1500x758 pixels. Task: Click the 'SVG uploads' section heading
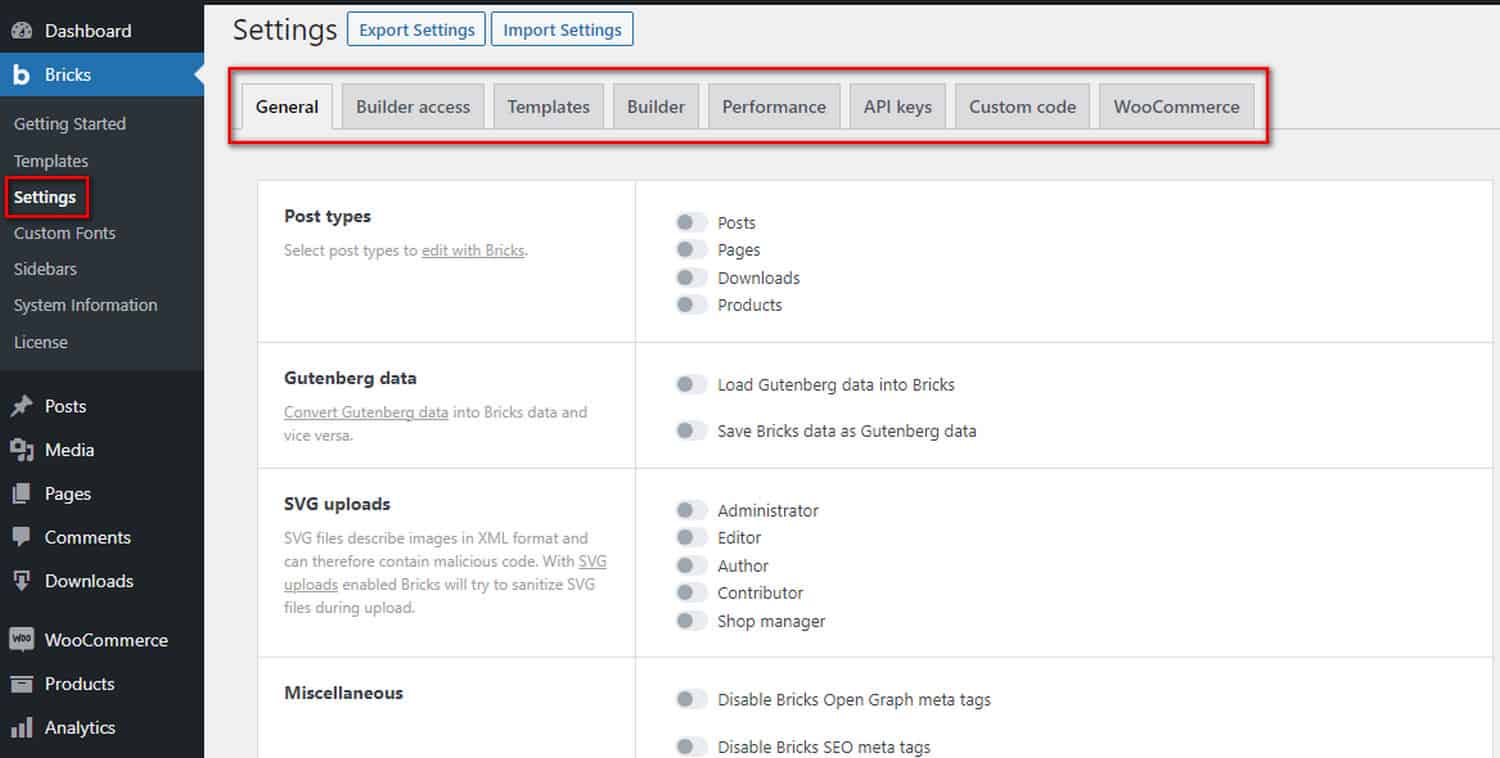click(337, 504)
